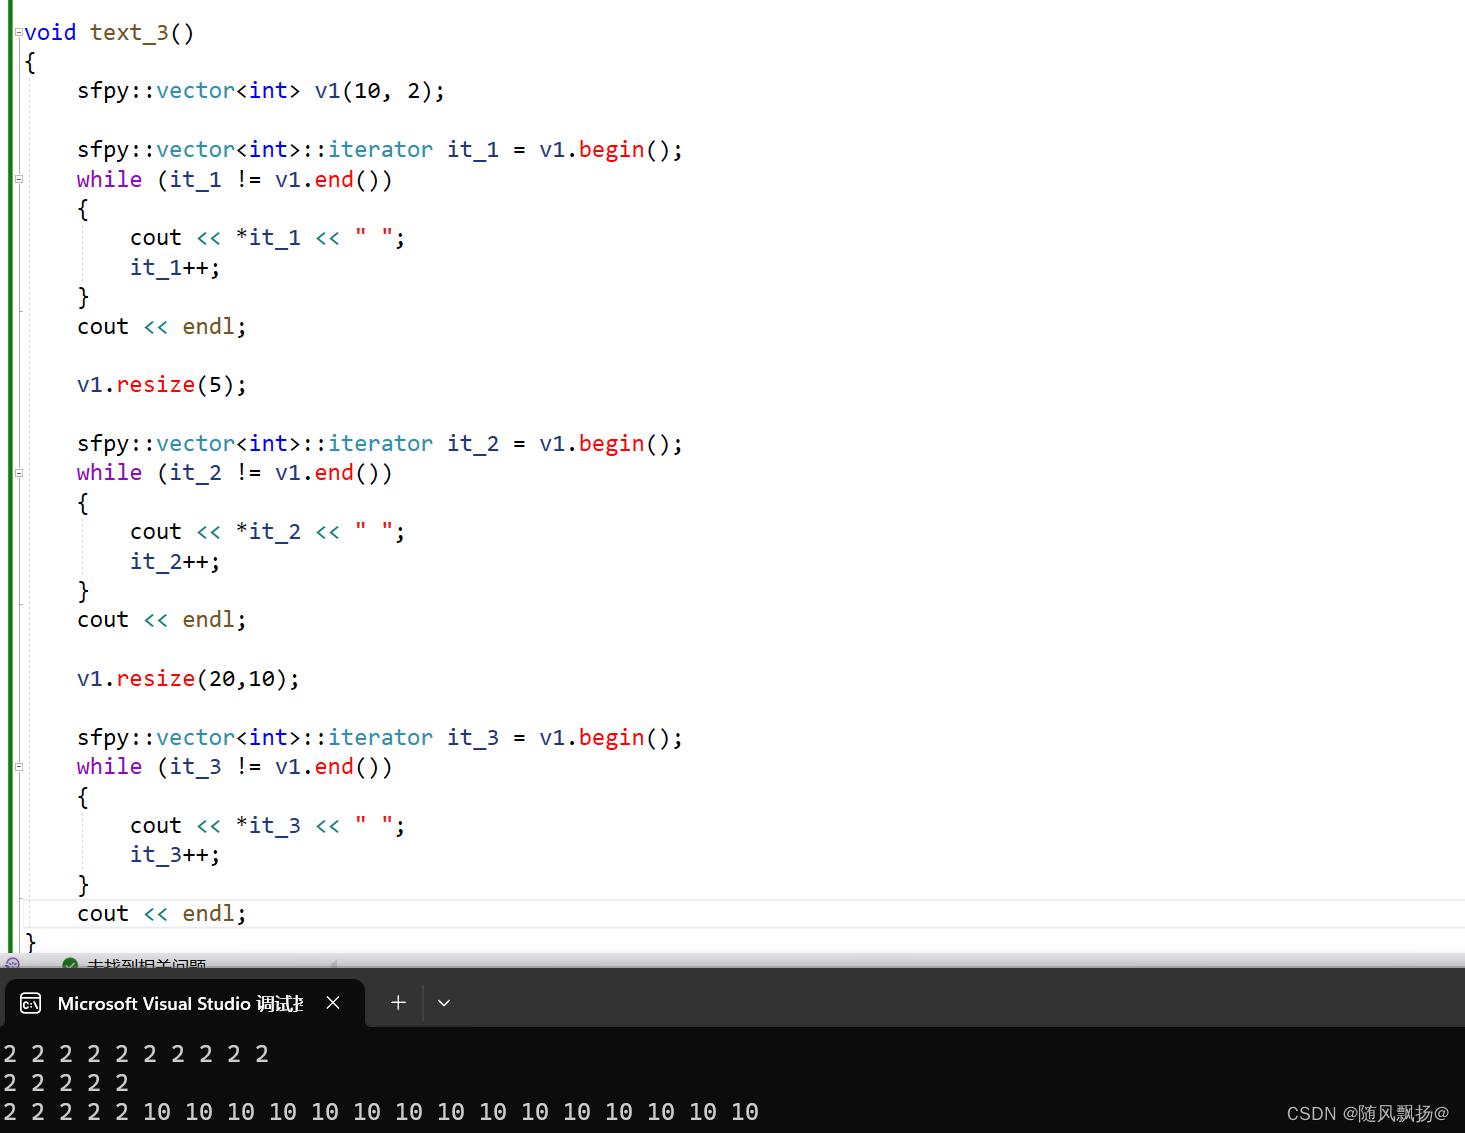Open a new terminal tab with plus button
Screen dimensions: 1465x1133
point(398,1003)
